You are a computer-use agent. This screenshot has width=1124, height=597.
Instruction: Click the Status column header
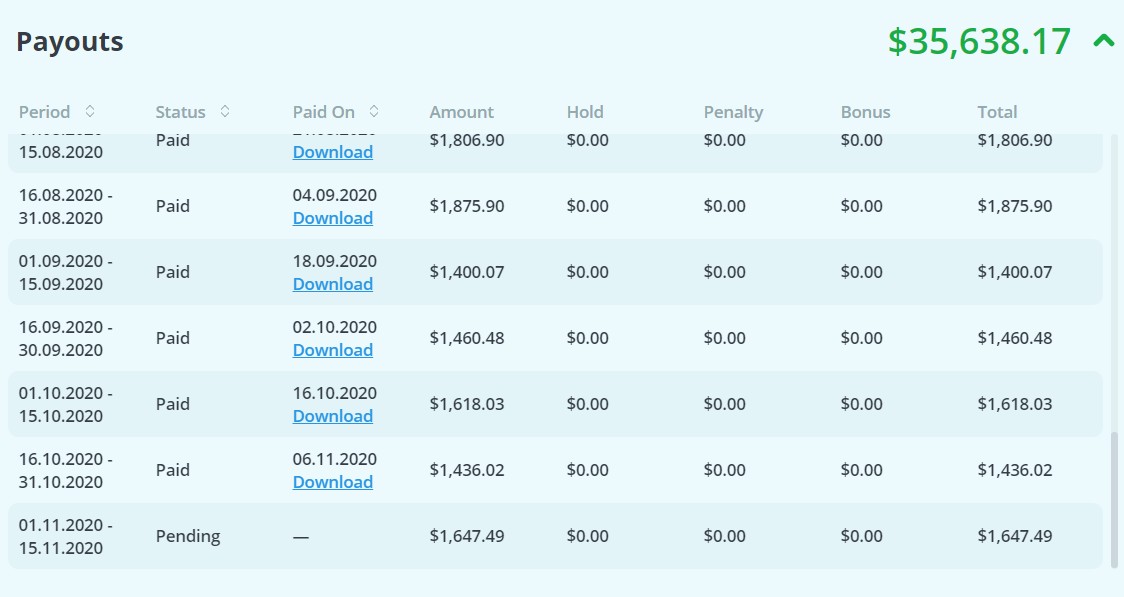pyautogui.click(x=181, y=112)
